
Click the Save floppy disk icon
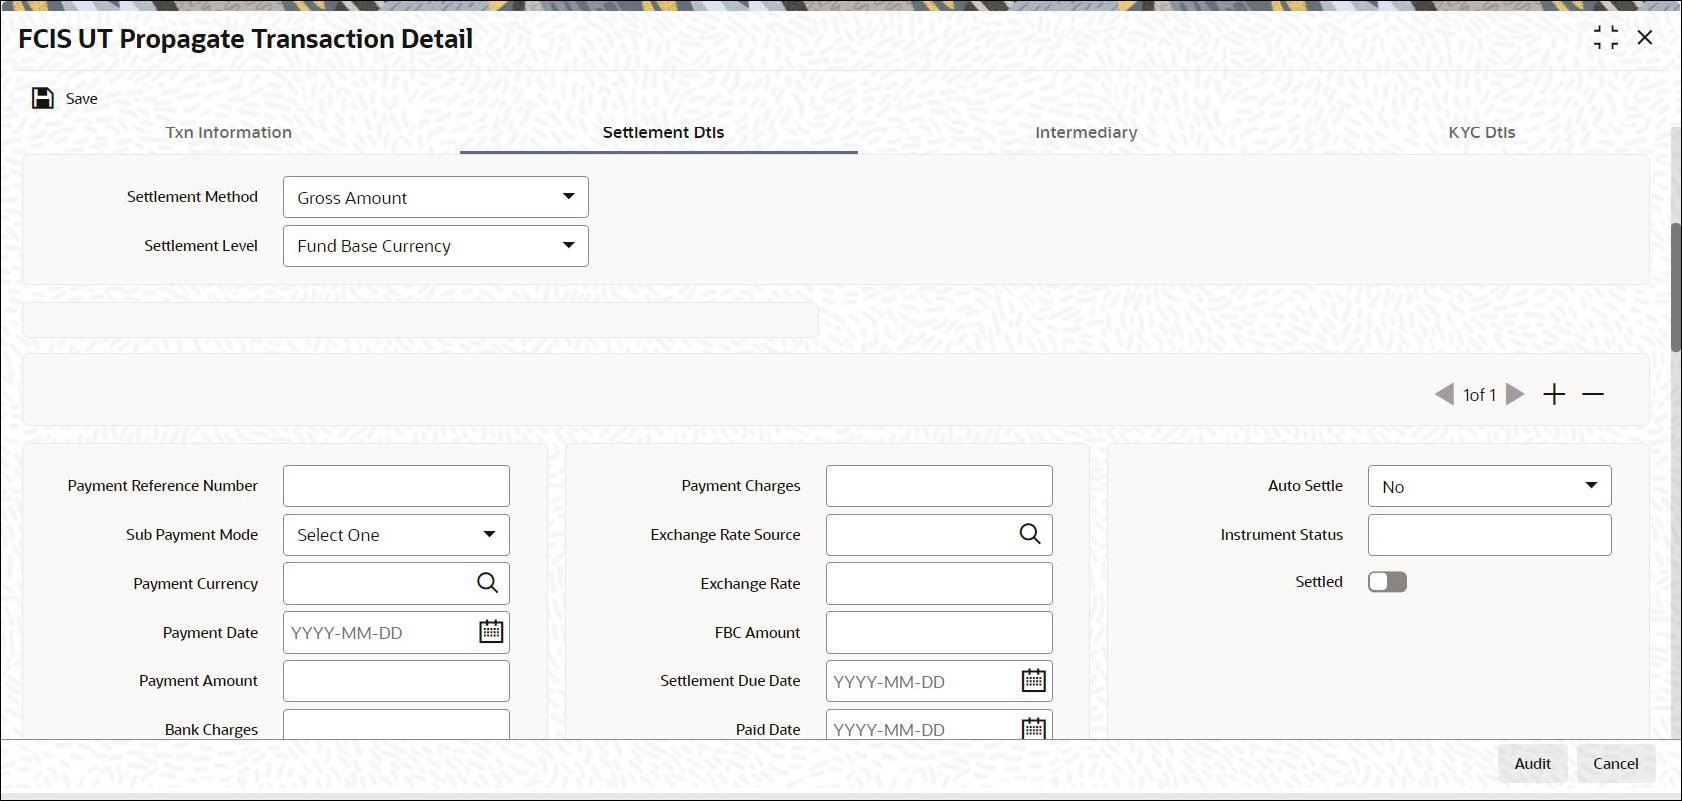click(43, 98)
